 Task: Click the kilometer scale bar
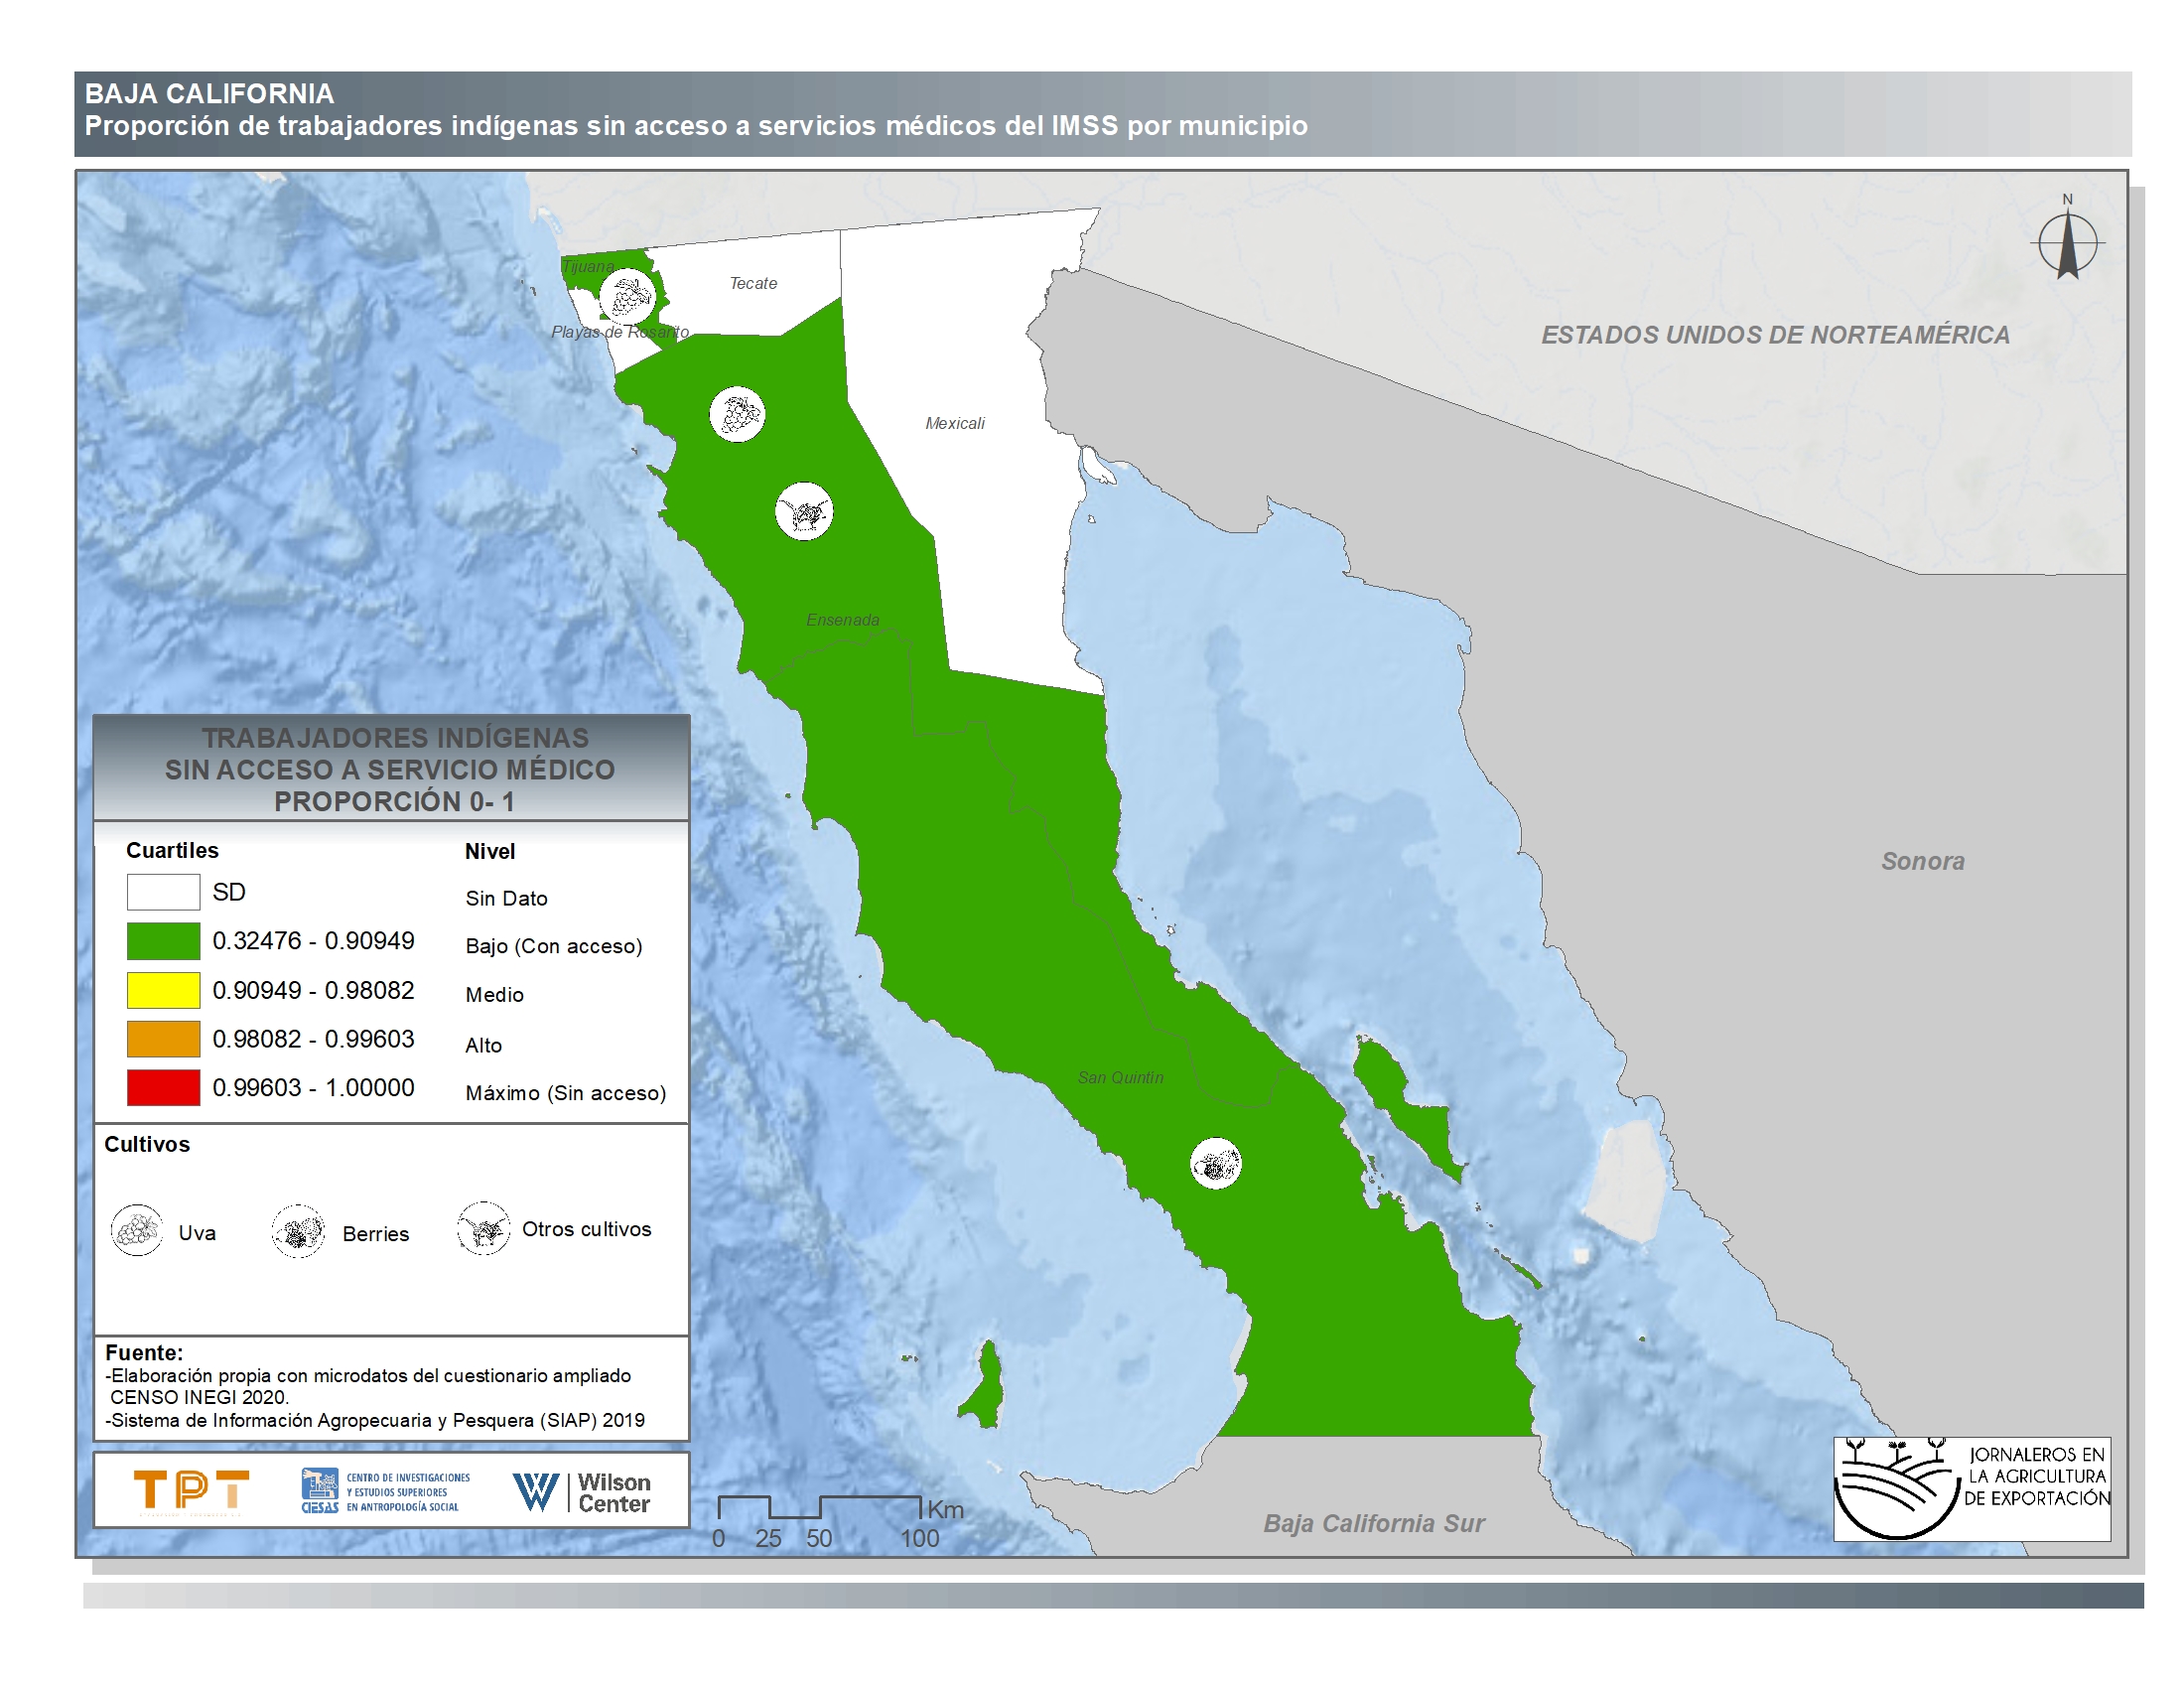point(819,1507)
